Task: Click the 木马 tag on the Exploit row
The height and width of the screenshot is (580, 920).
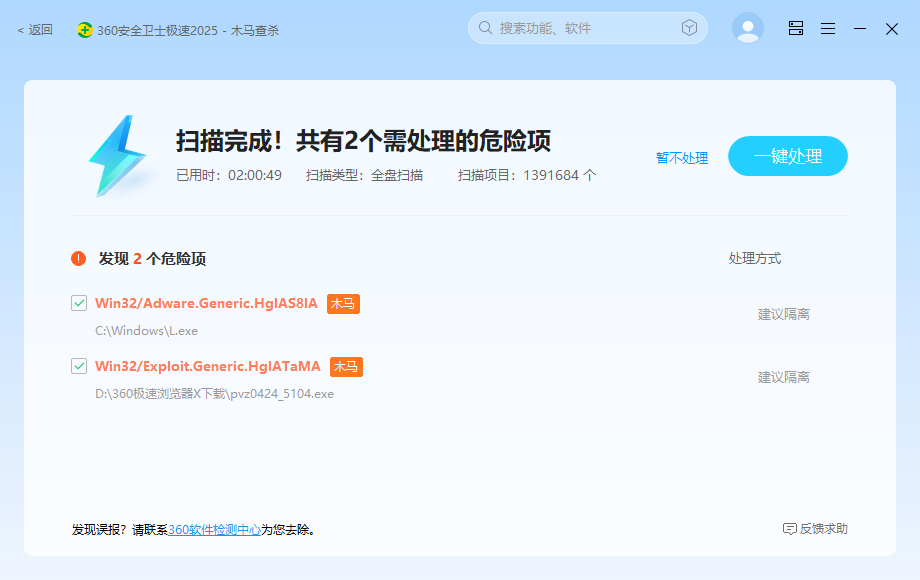Action: (x=346, y=367)
